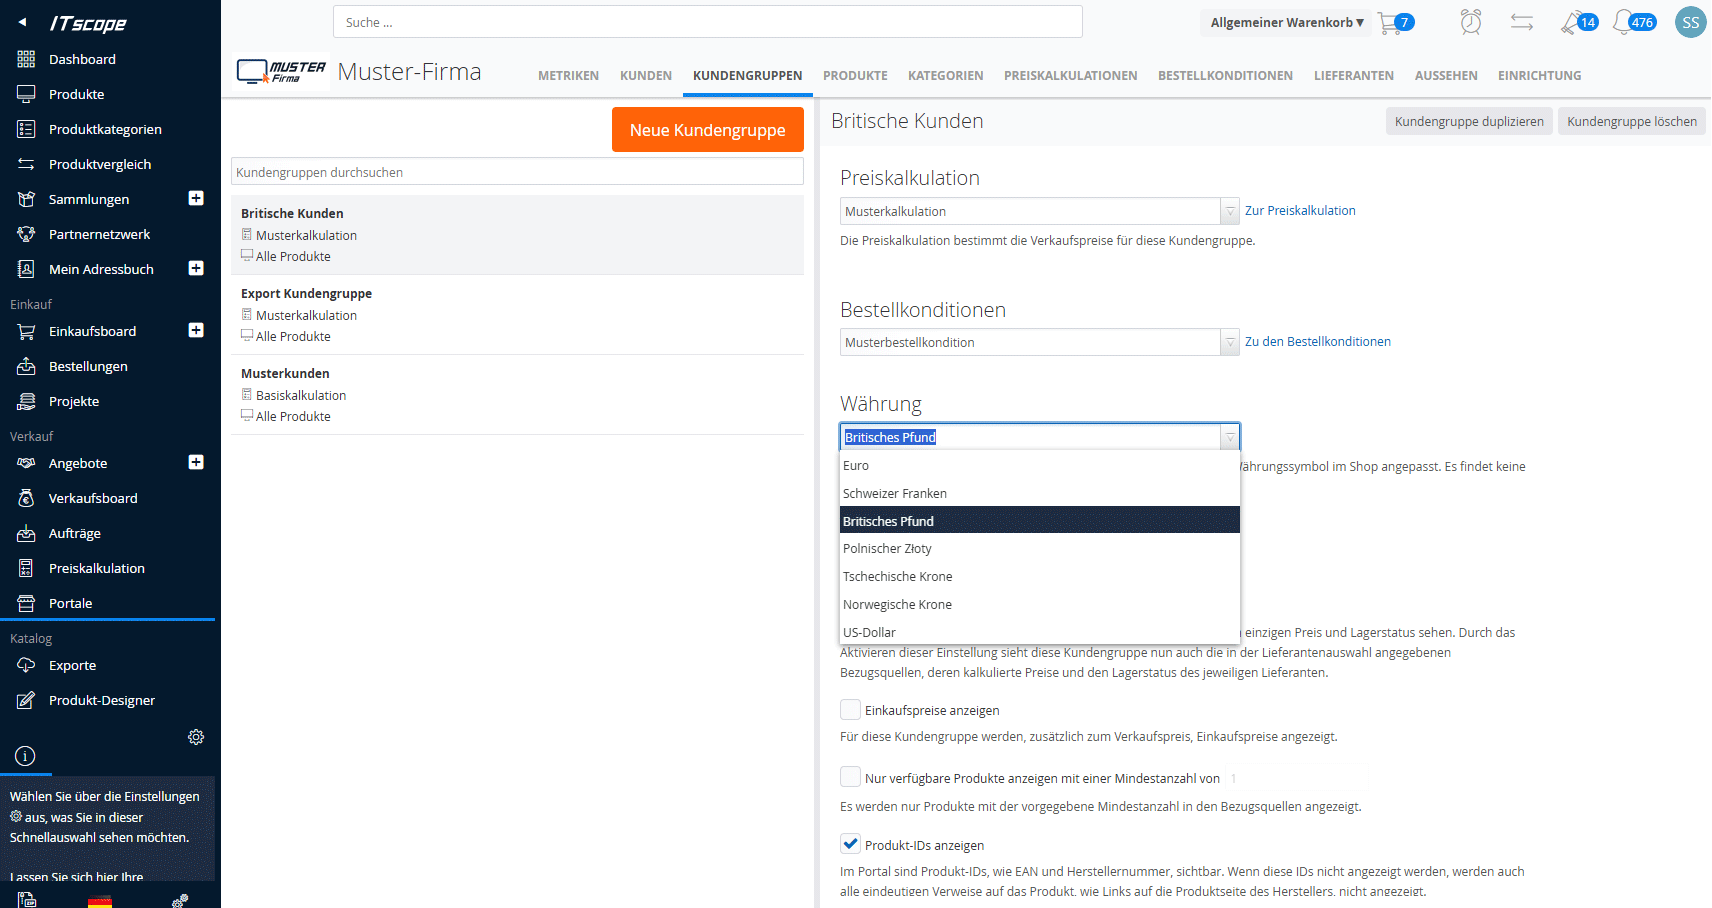Image resolution: width=1712 pixels, height=908 pixels.
Task: Expand the Allgemeiner Warenkorb selector
Action: coord(1285,21)
